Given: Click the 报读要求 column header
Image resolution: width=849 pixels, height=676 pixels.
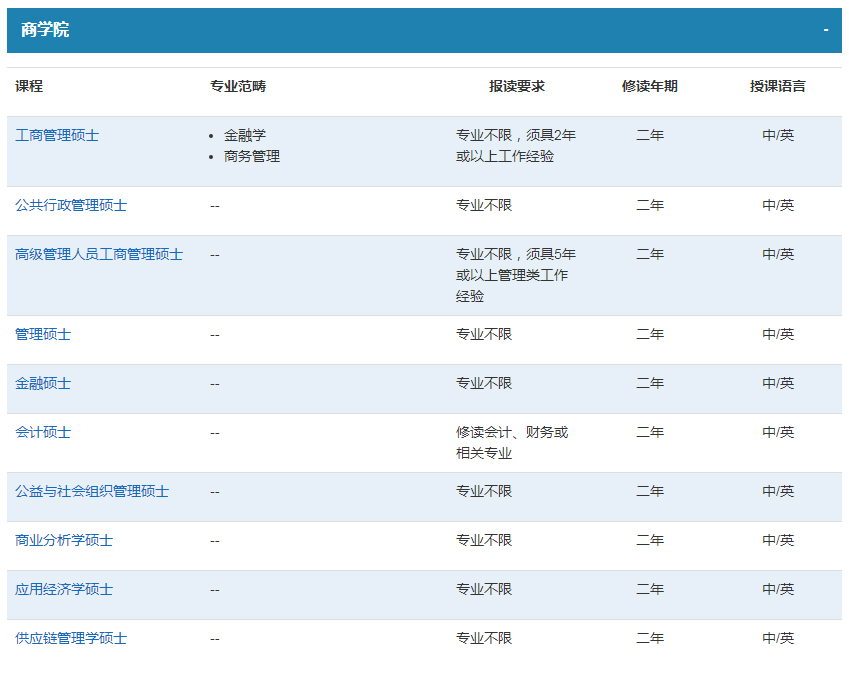Looking at the screenshot, I should [x=517, y=86].
